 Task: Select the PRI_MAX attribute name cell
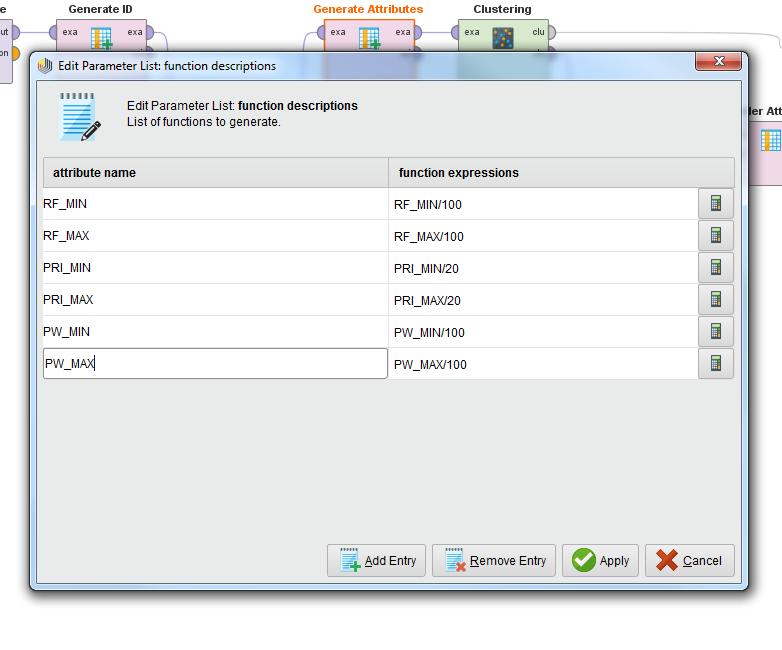[215, 299]
